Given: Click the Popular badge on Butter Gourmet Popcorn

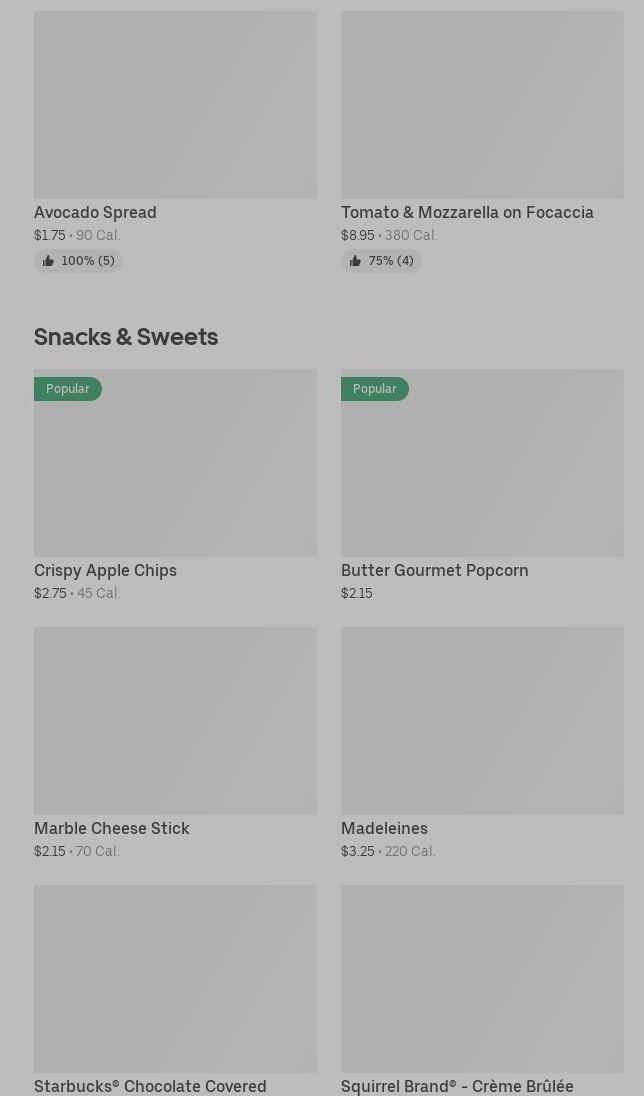Looking at the screenshot, I should pyautogui.click(x=375, y=389).
